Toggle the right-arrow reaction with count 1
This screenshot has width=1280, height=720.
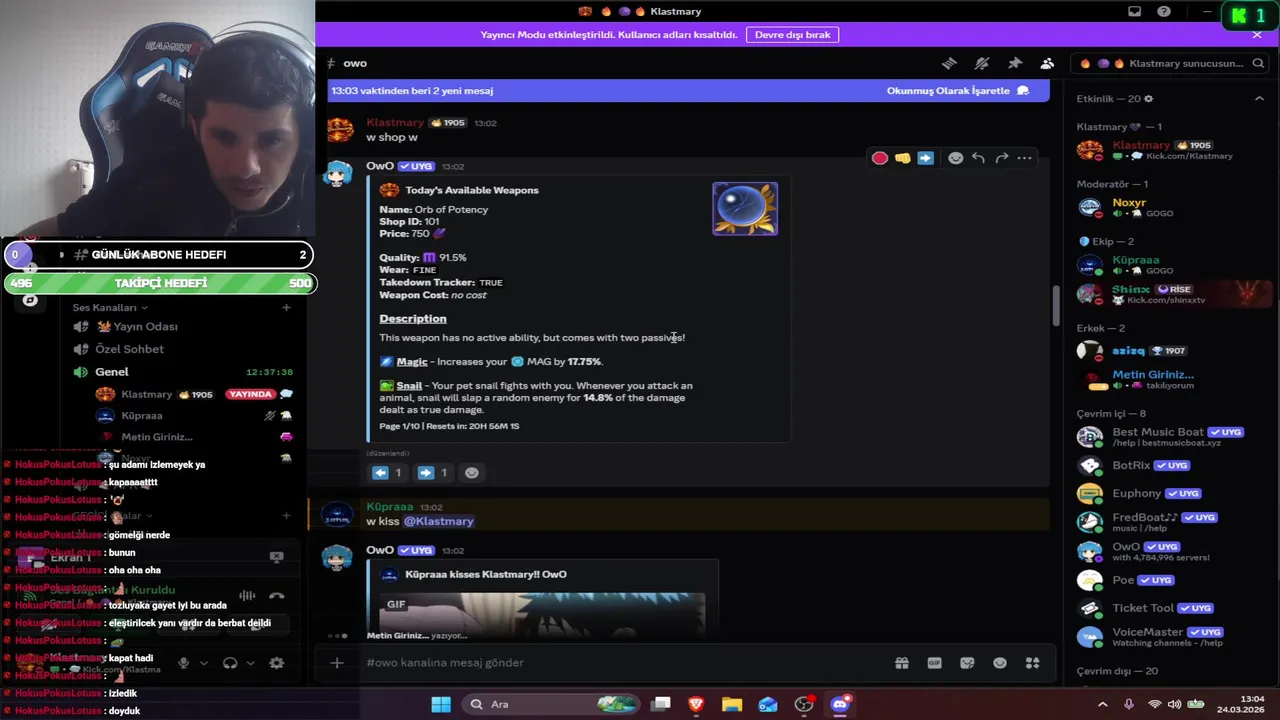click(434, 473)
